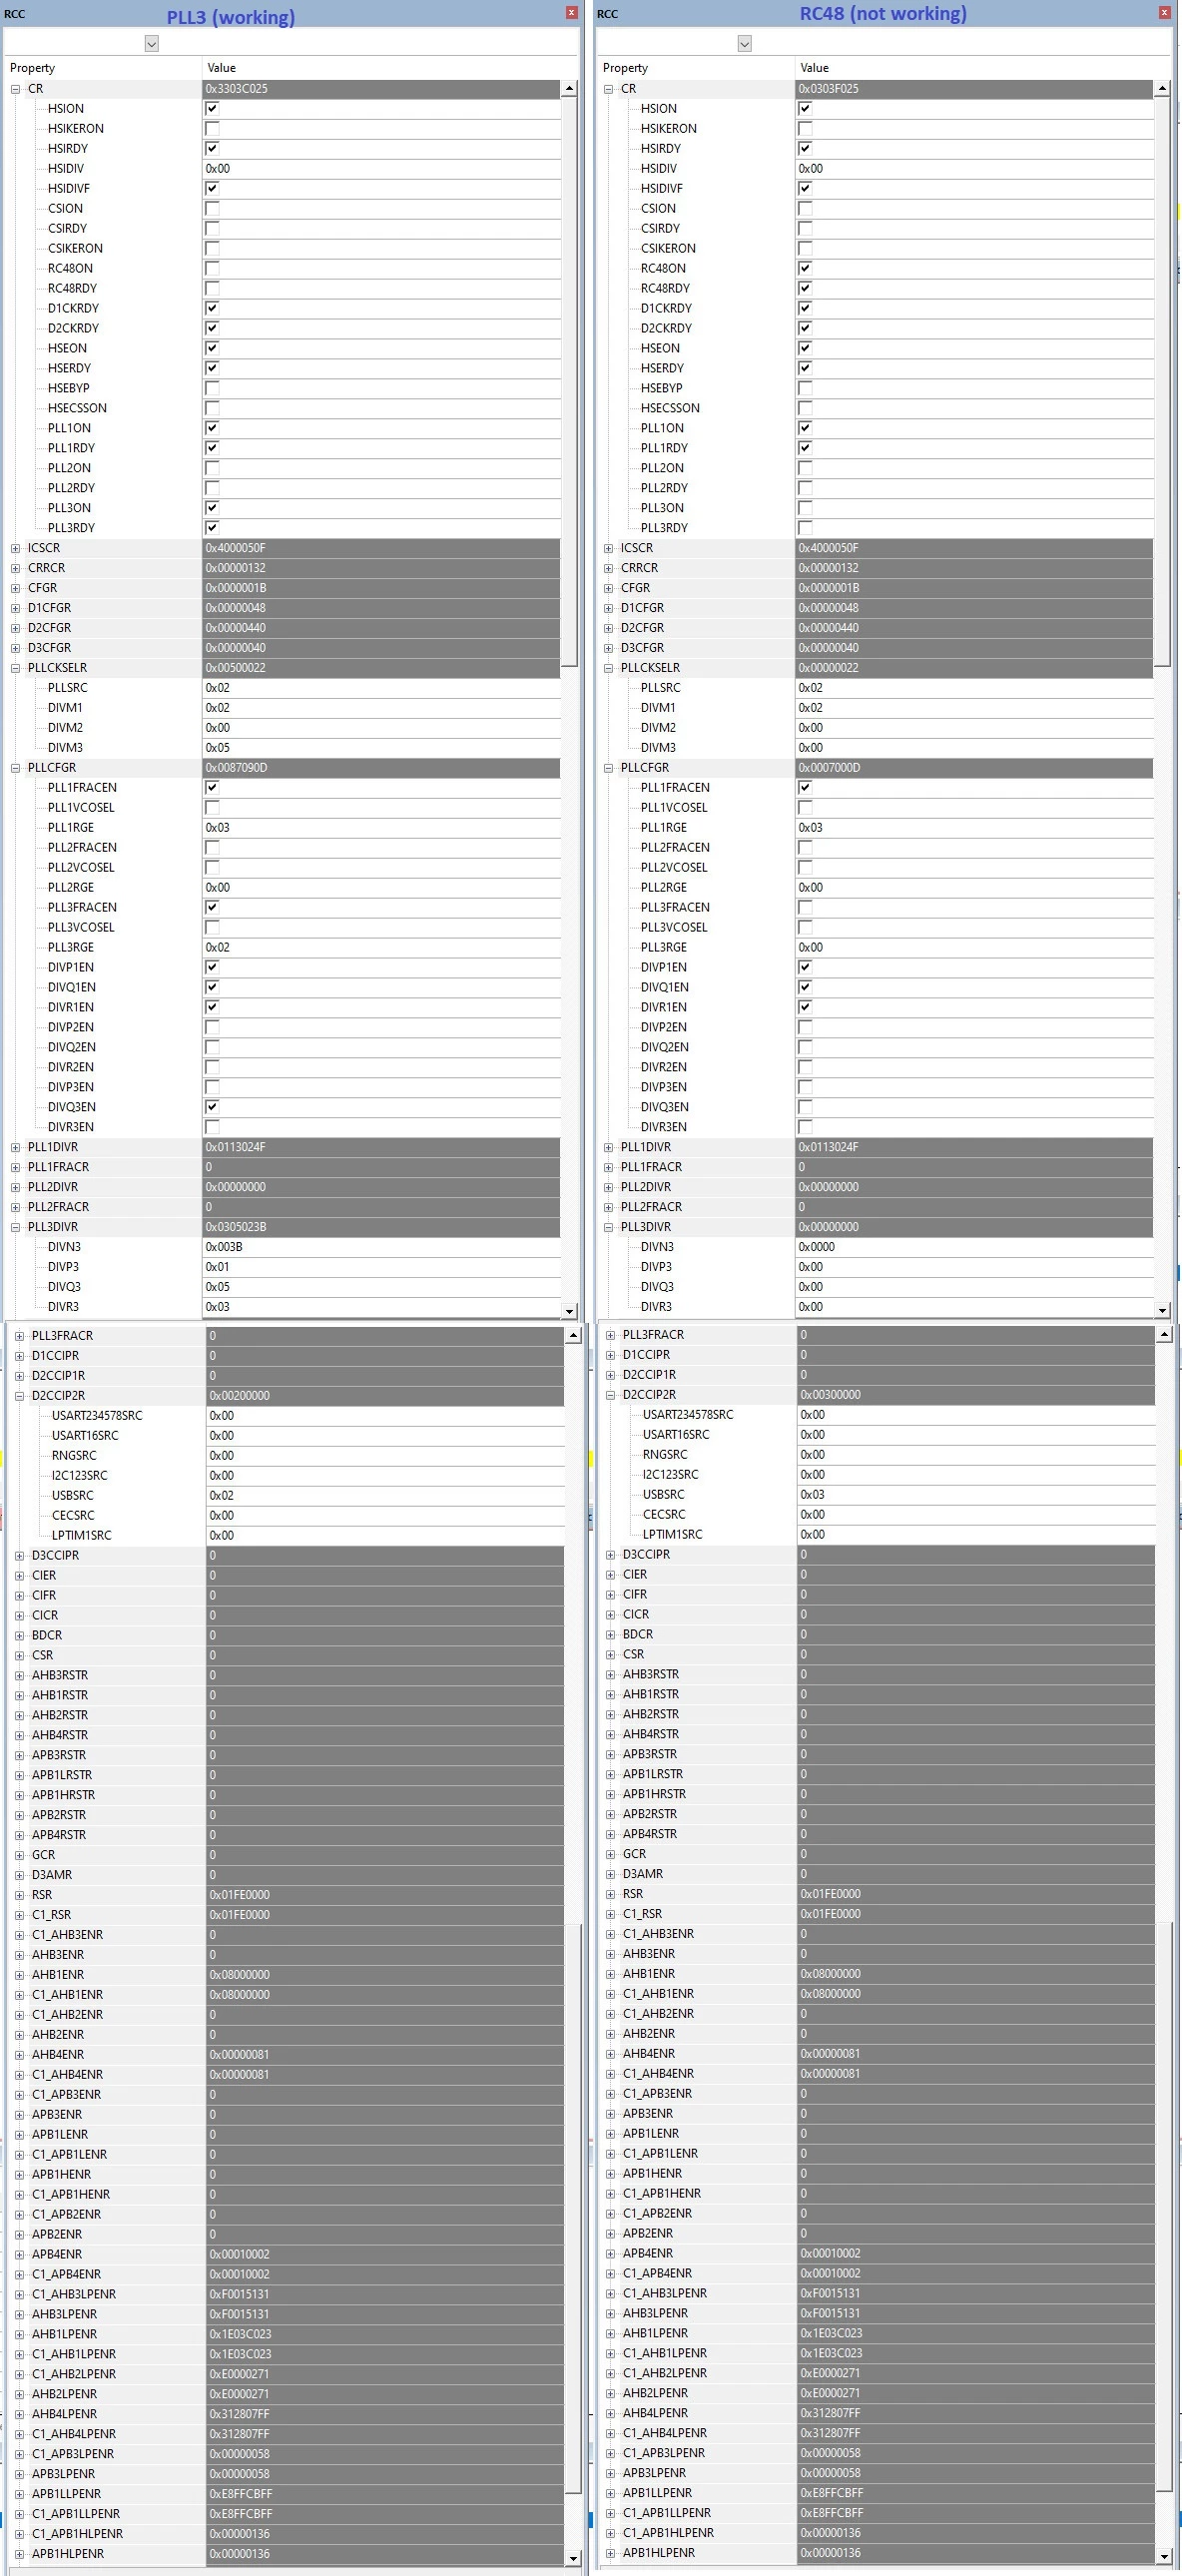Collapse PLLCFGR in the PLL3 (working) panel

point(16,768)
